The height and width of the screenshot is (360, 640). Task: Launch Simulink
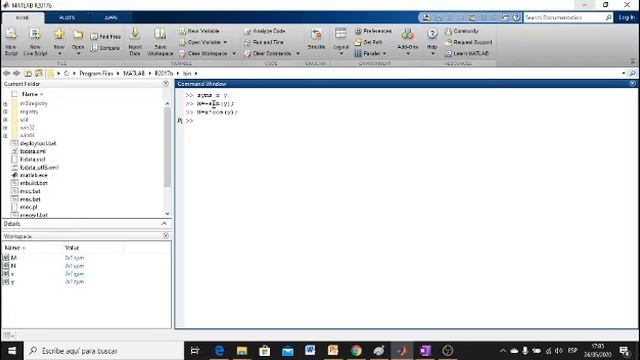(x=316, y=39)
